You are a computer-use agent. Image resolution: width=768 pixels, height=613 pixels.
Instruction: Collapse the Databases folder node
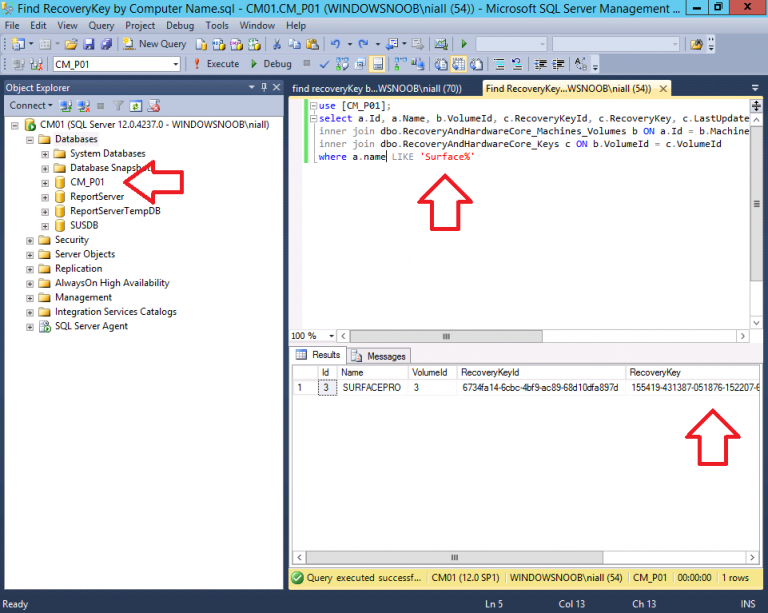coord(30,139)
